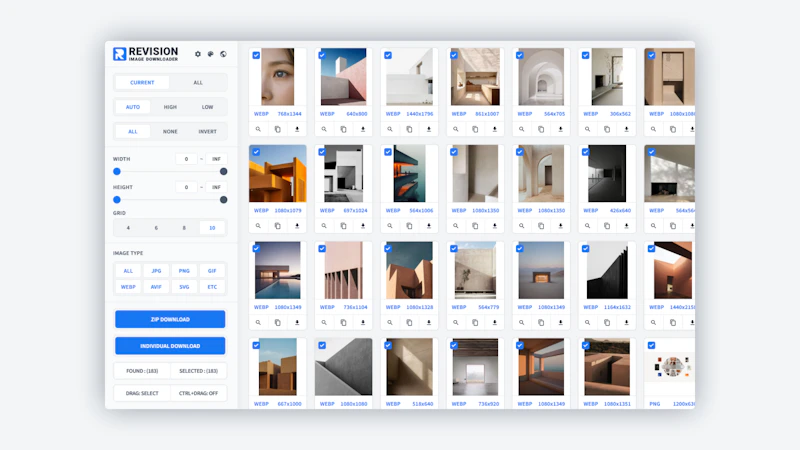
Task: Uncheck the 736x1104 pink columns image
Action: click(322, 248)
